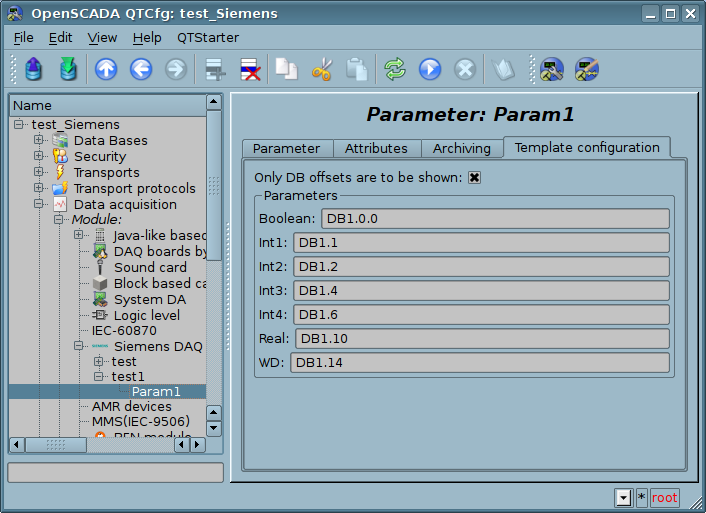Go up one level with the Up arrow icon

pos(106,69)
